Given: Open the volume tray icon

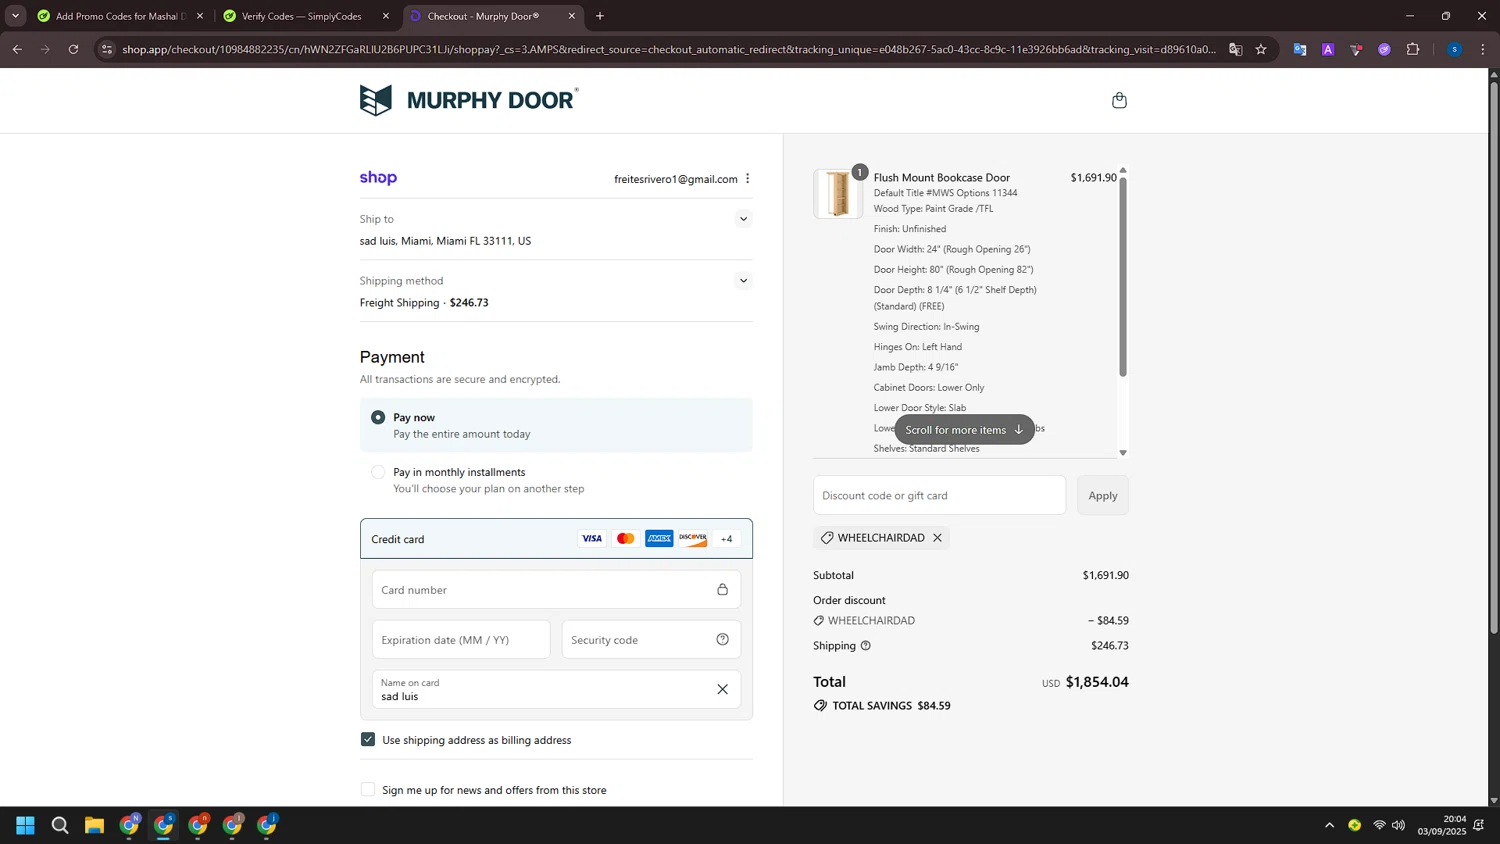Looking at the screenshot, I should click(1399, 825).
